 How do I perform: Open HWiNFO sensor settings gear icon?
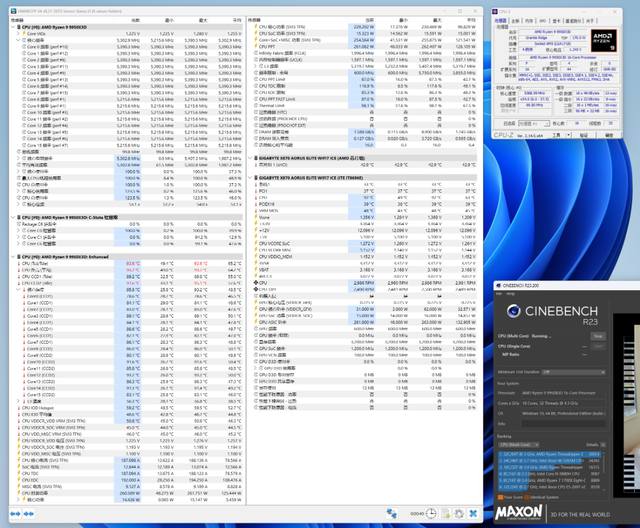point(459,514)
